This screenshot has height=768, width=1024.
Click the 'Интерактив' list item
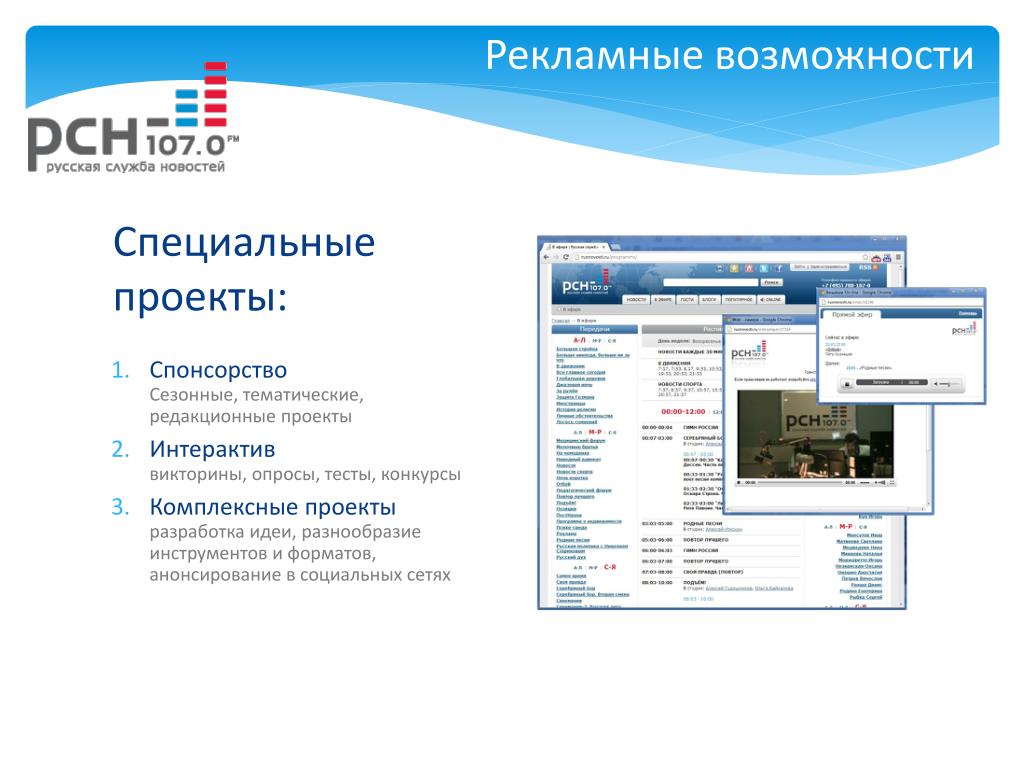click(212, 449)
